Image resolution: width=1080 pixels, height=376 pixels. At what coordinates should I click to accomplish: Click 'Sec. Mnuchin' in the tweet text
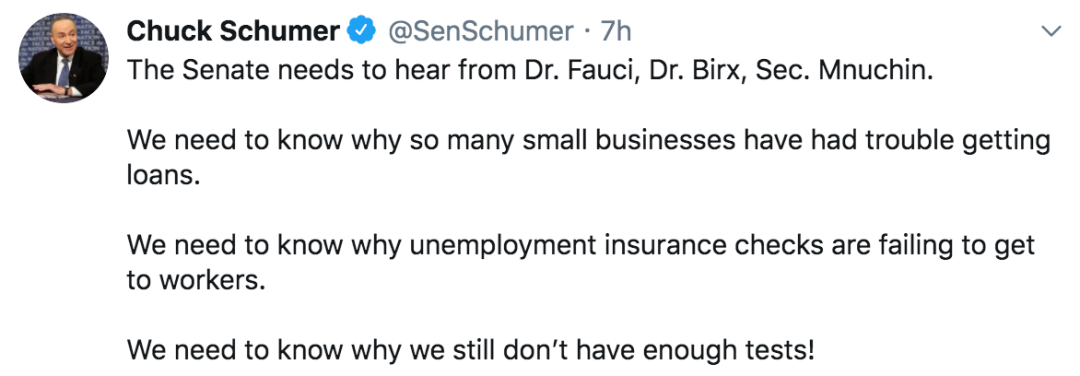(x=845, y=72)
